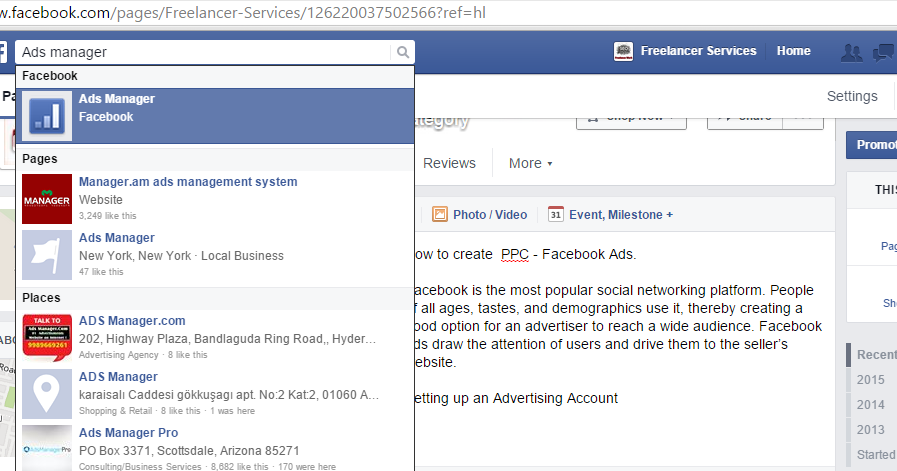The width and height of the screenshot is (897, 471).
Task: Click the Photo / Video icon
Action: (440, 214)
